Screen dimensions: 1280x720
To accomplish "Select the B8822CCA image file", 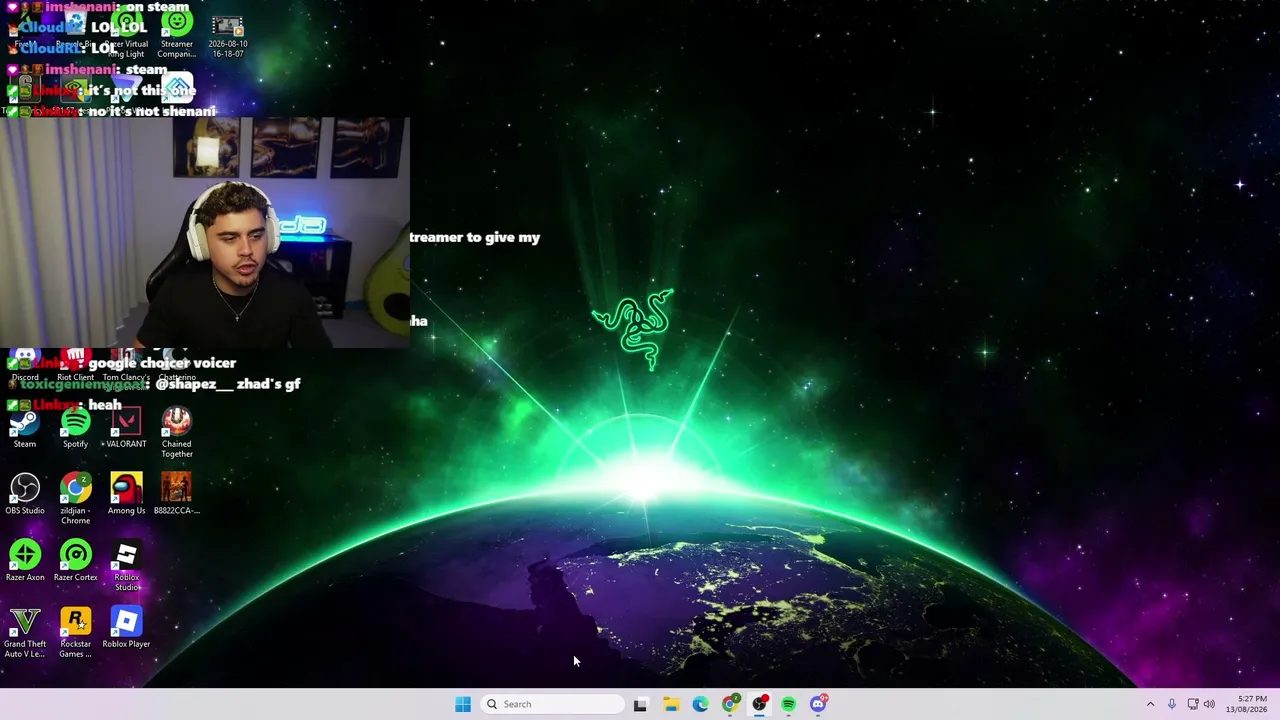I will 177,495.
